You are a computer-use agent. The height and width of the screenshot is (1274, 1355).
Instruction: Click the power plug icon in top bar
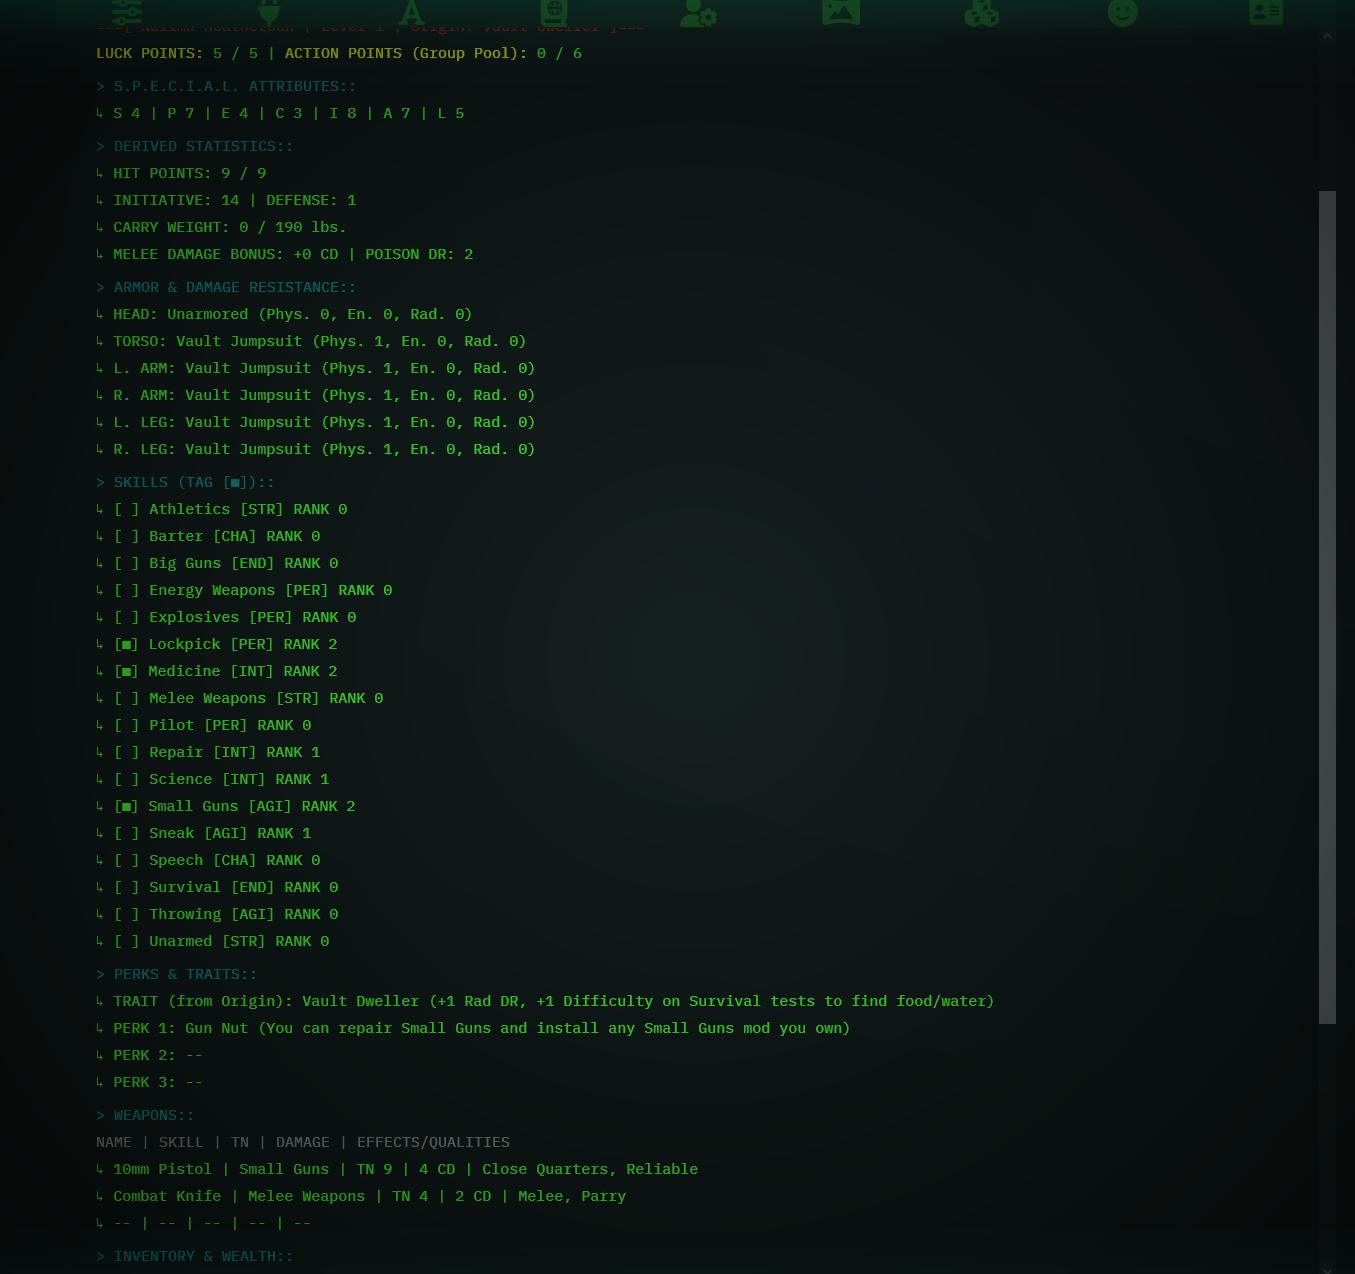coord(269,12)
